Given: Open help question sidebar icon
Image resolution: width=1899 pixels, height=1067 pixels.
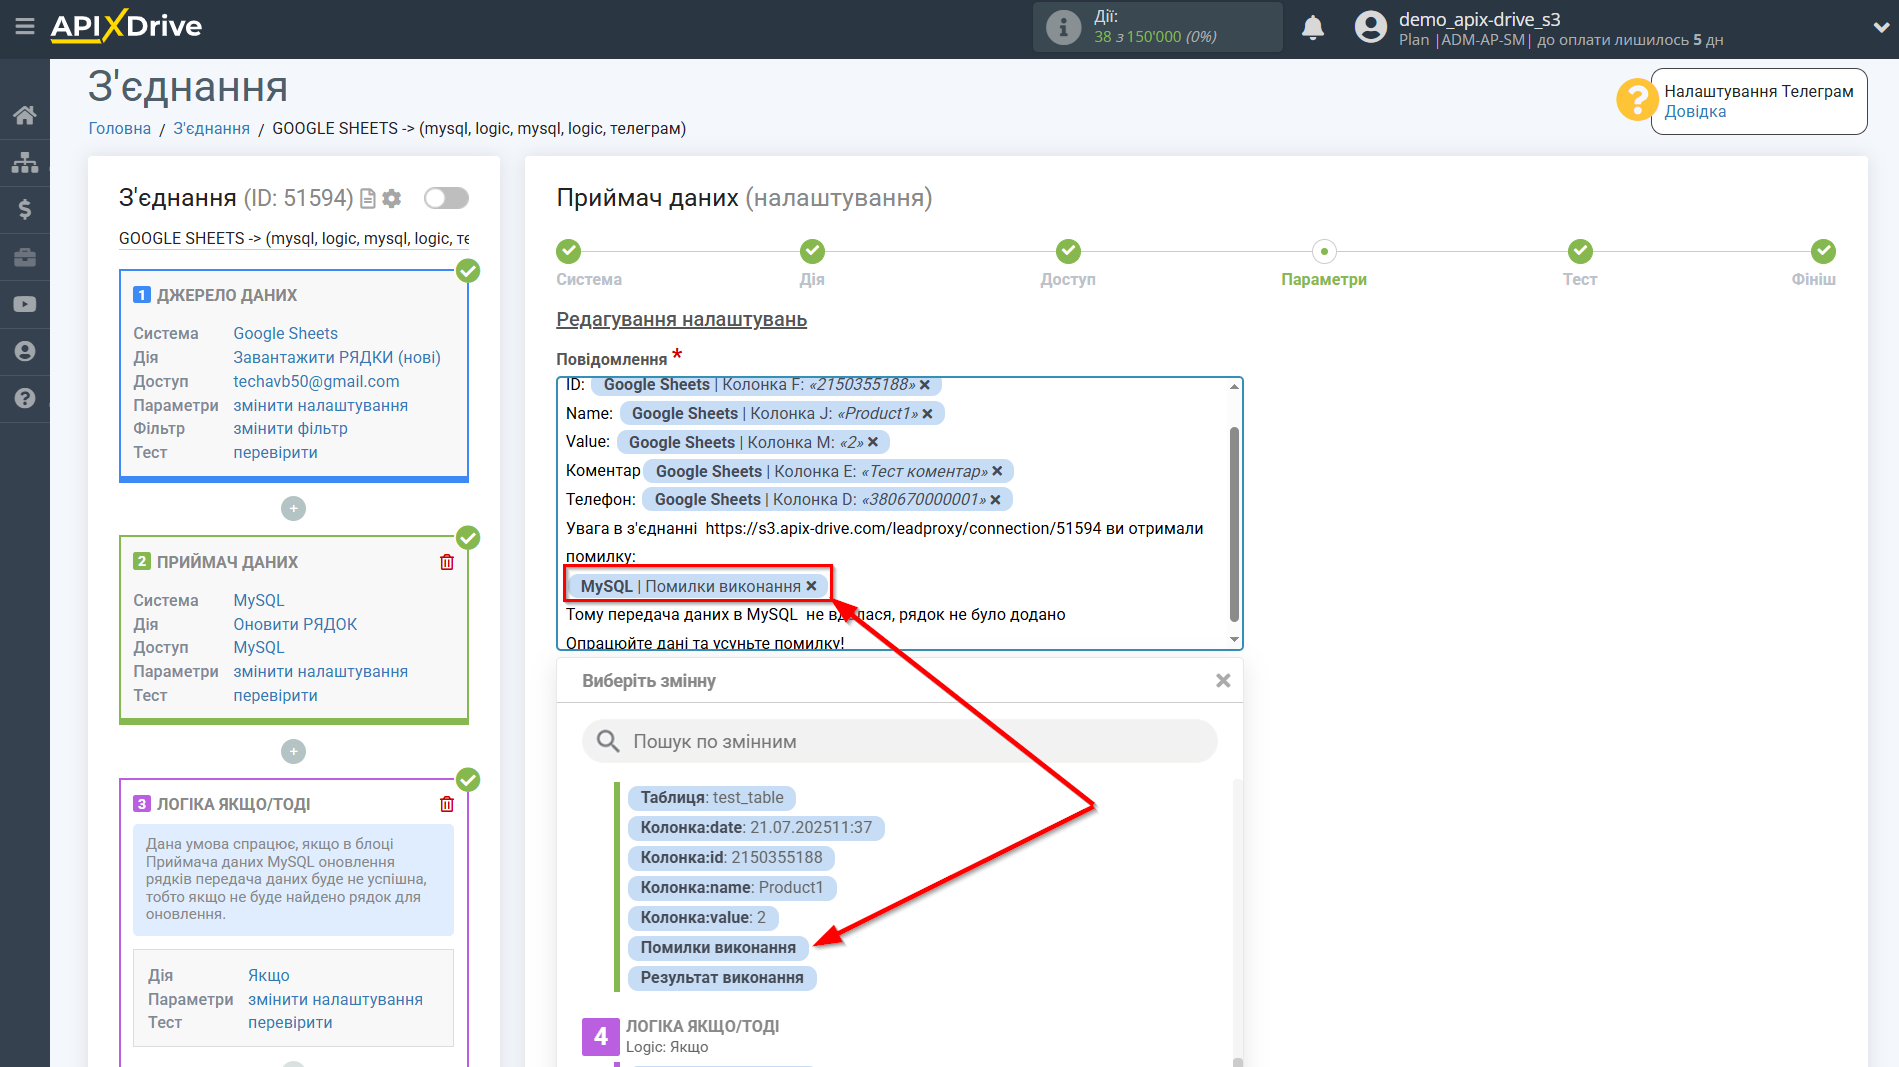Looking at the screenshot, I should (x=25, y=398).
